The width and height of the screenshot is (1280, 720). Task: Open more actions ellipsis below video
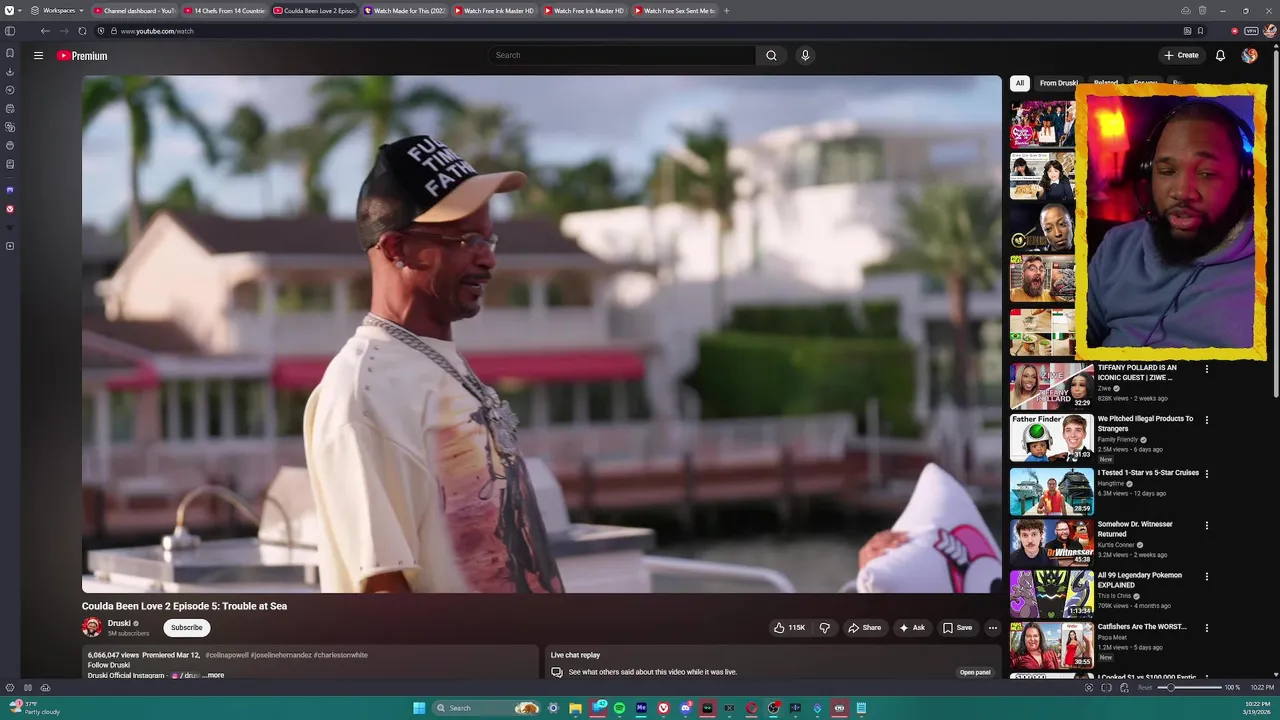[992, 628]
